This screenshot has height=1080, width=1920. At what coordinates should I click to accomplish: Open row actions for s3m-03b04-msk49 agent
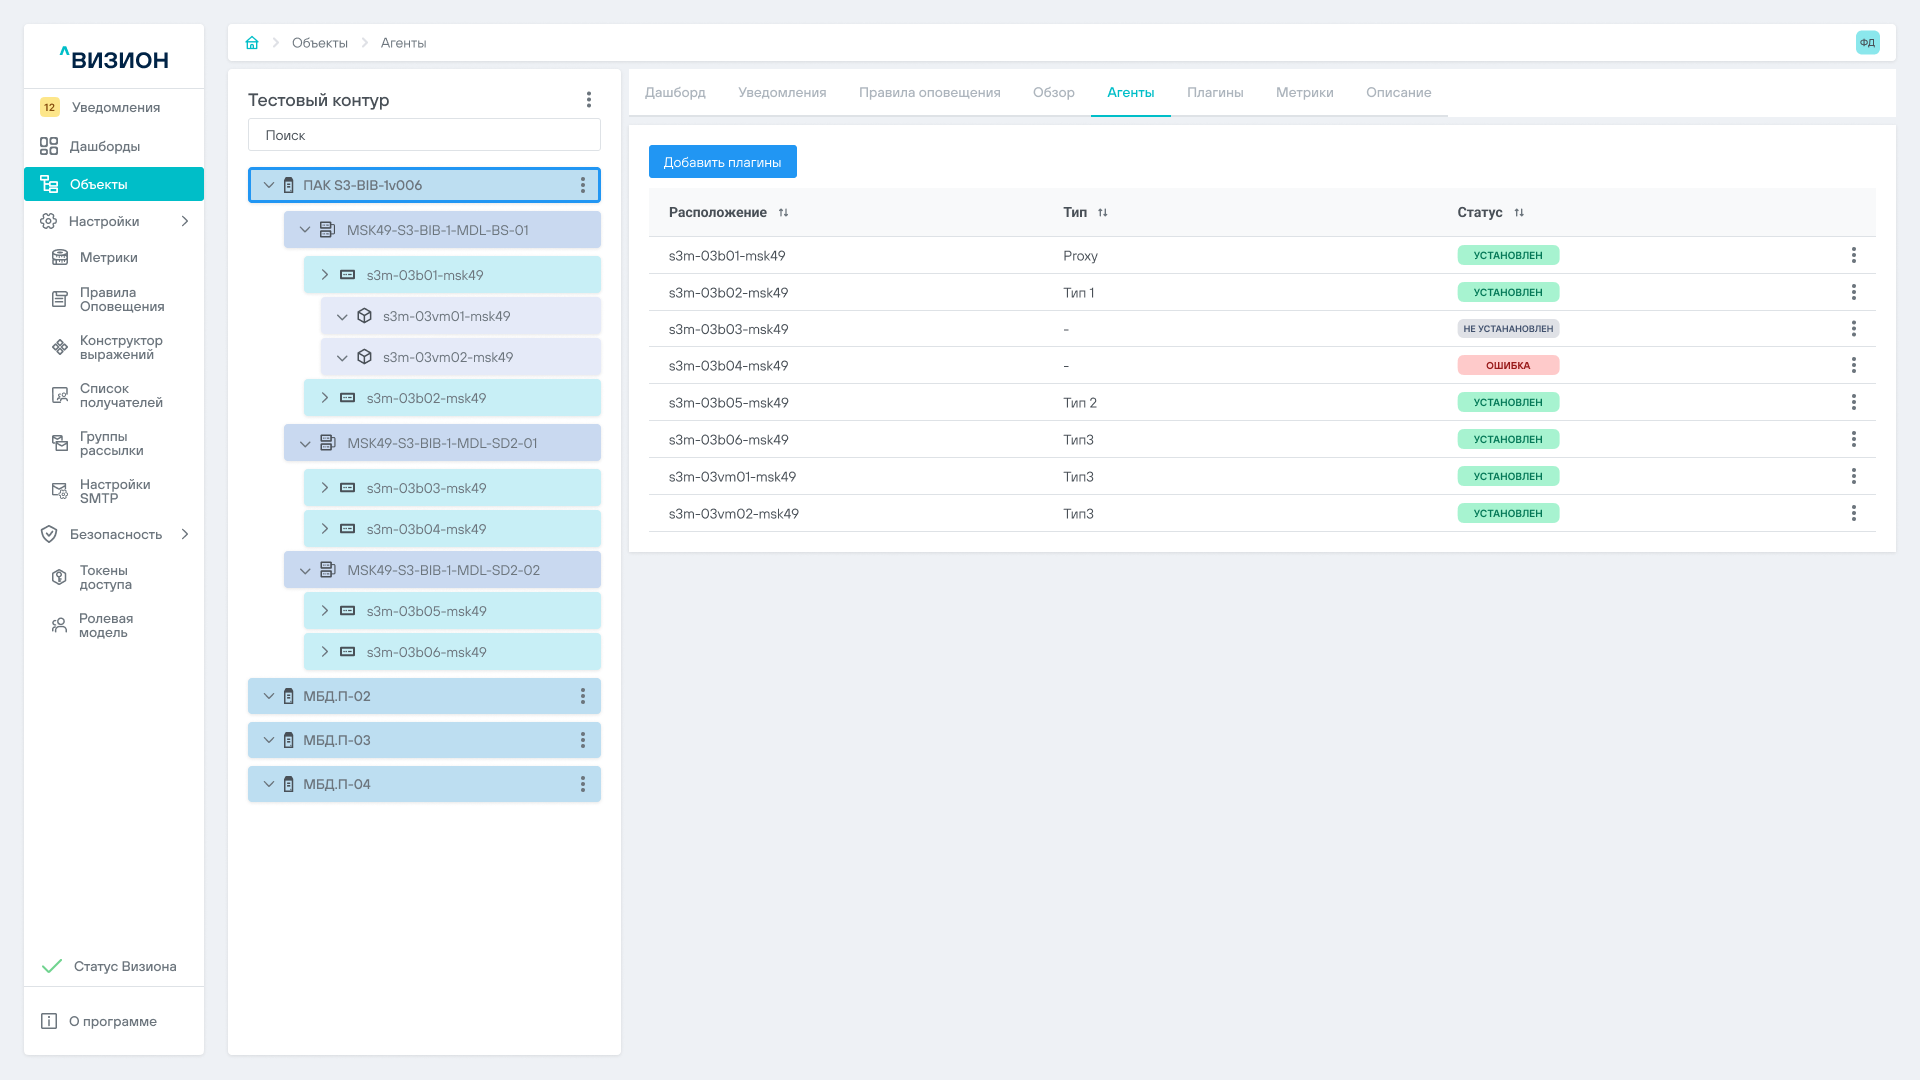tap(1853, 366)
